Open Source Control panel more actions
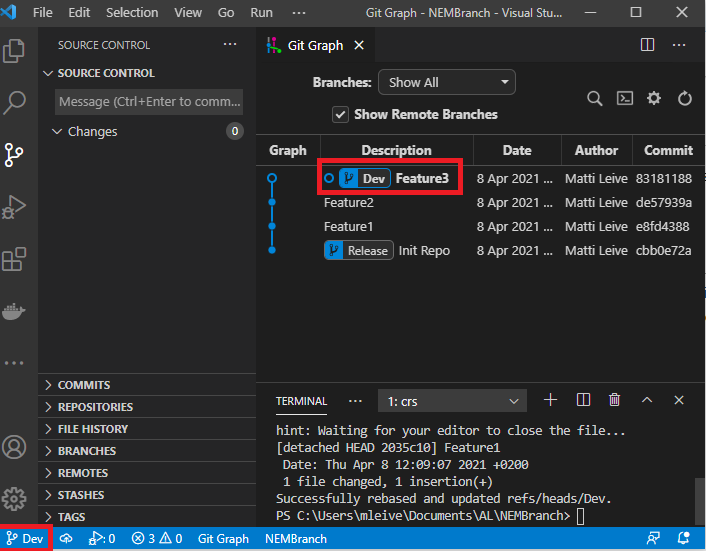The image size is (708, 551). tap(230, 44)
